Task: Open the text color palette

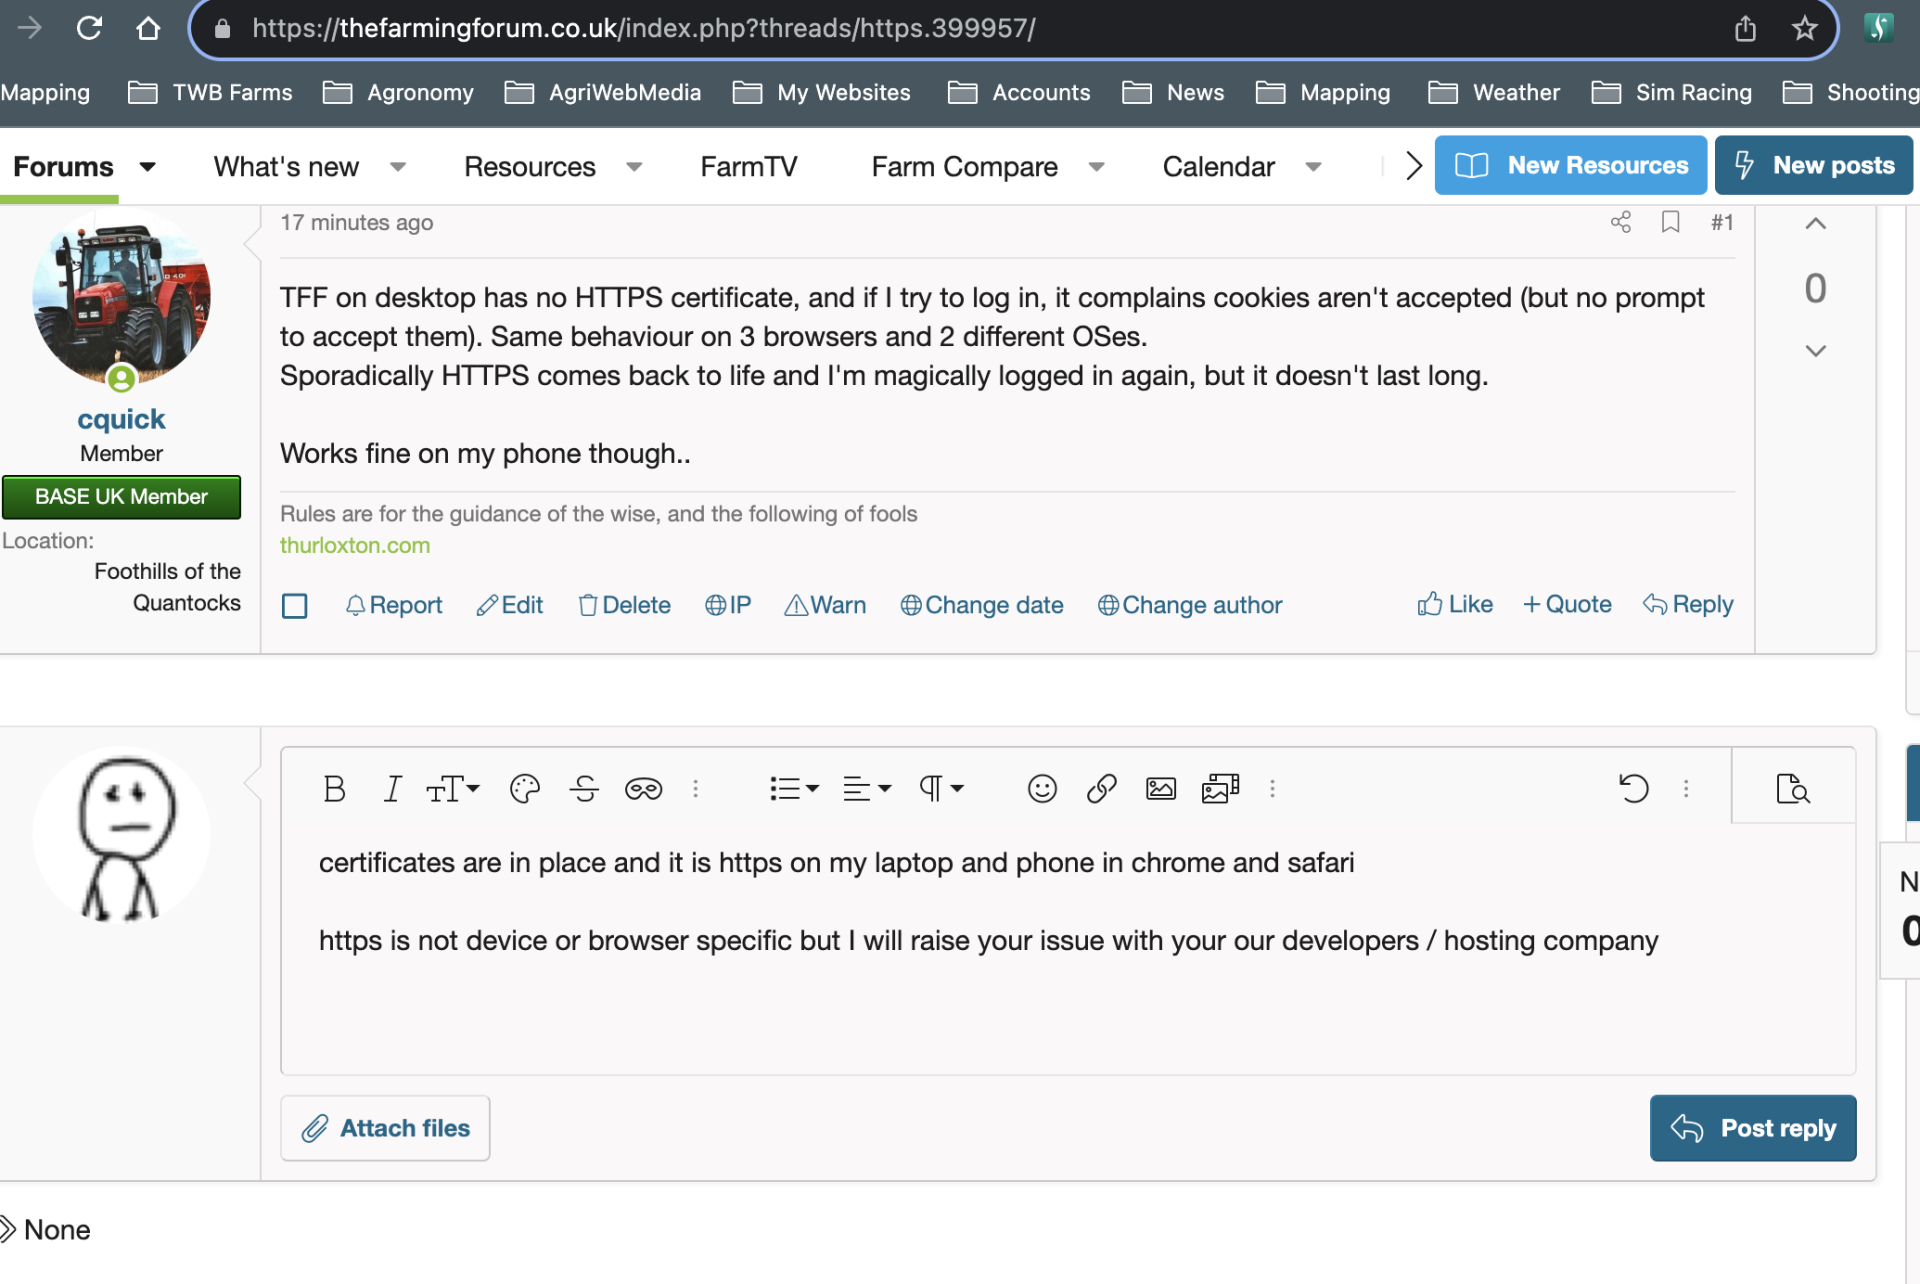Action: click(x=524, y=789)
